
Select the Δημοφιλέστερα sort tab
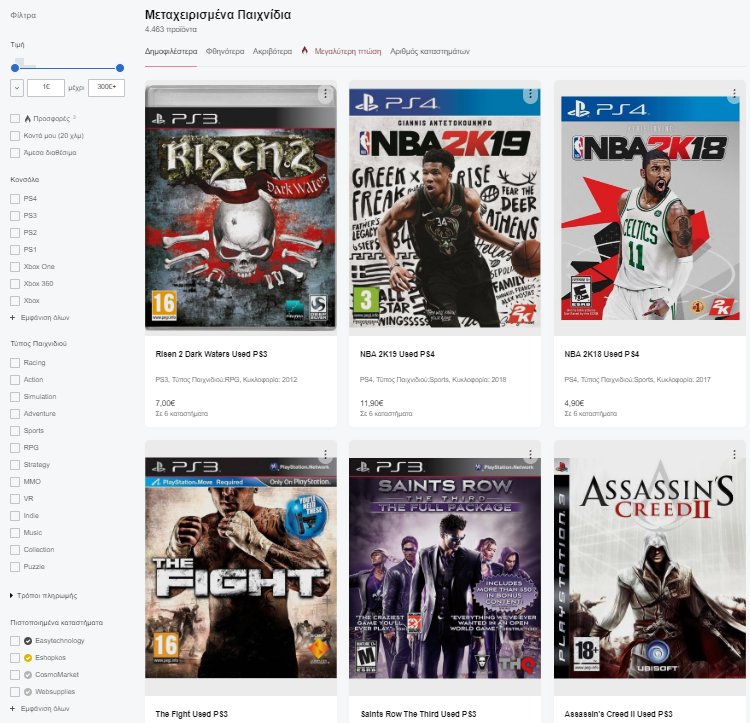click(171, 51)
